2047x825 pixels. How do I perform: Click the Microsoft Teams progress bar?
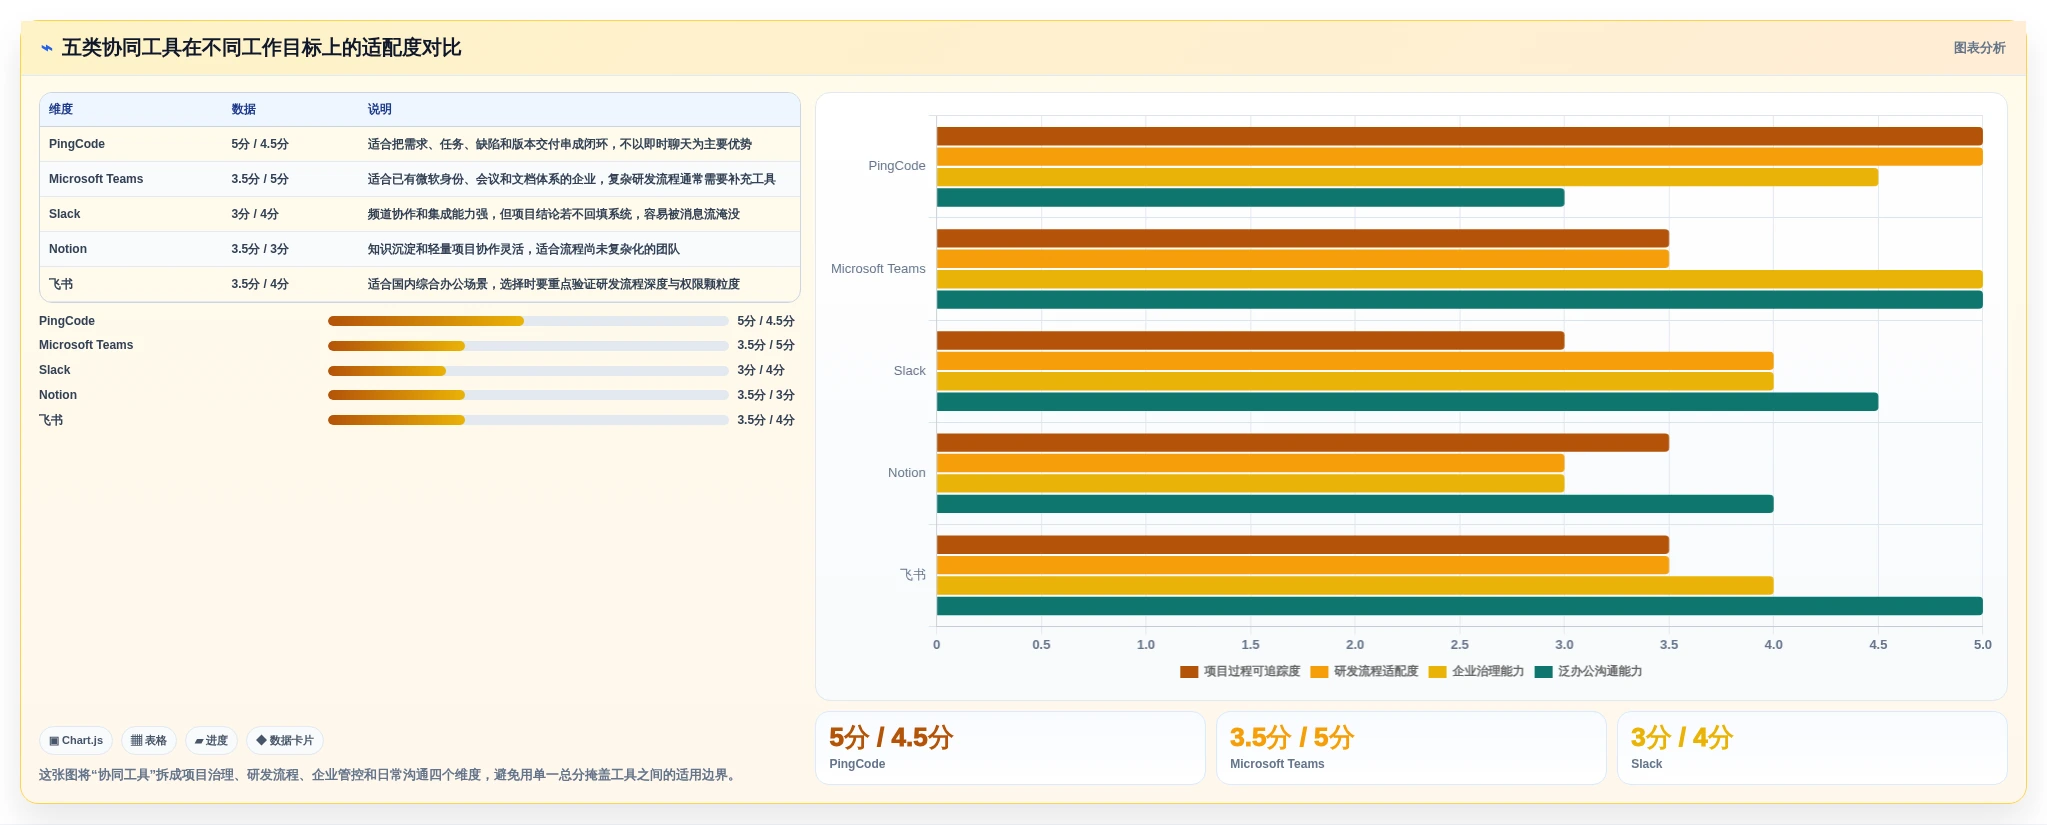(x=528, y=346)
